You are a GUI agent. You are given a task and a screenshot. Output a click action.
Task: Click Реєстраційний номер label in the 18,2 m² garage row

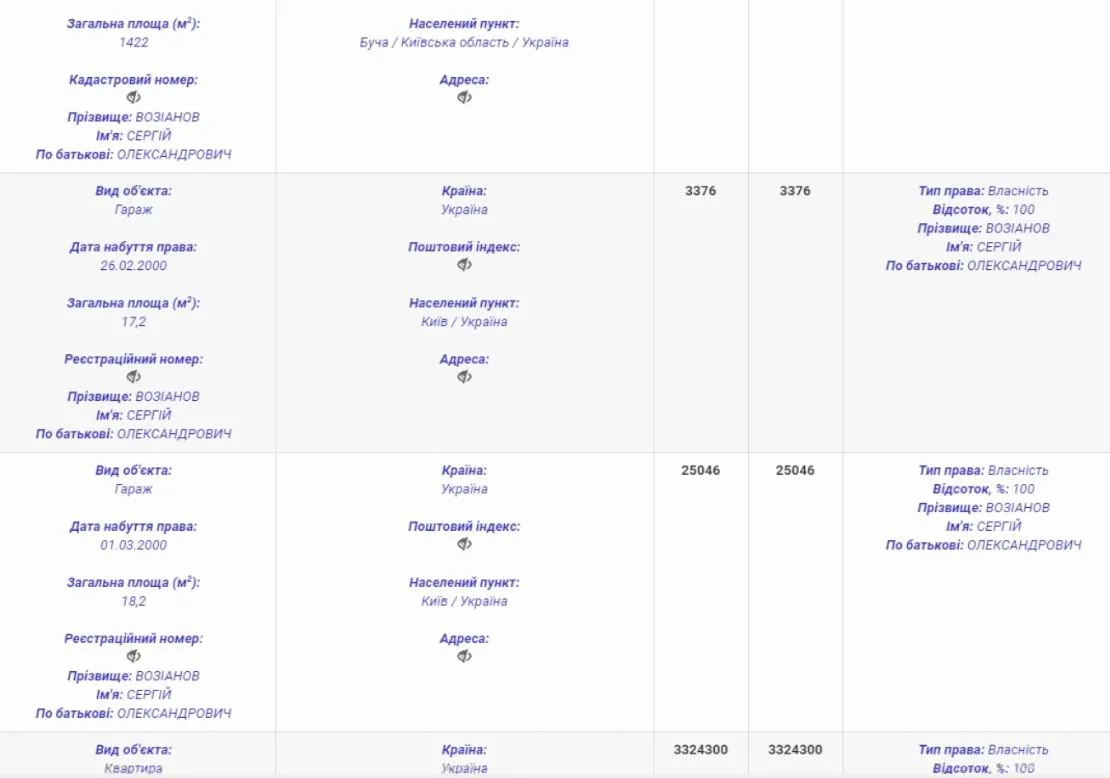point(134,638)
